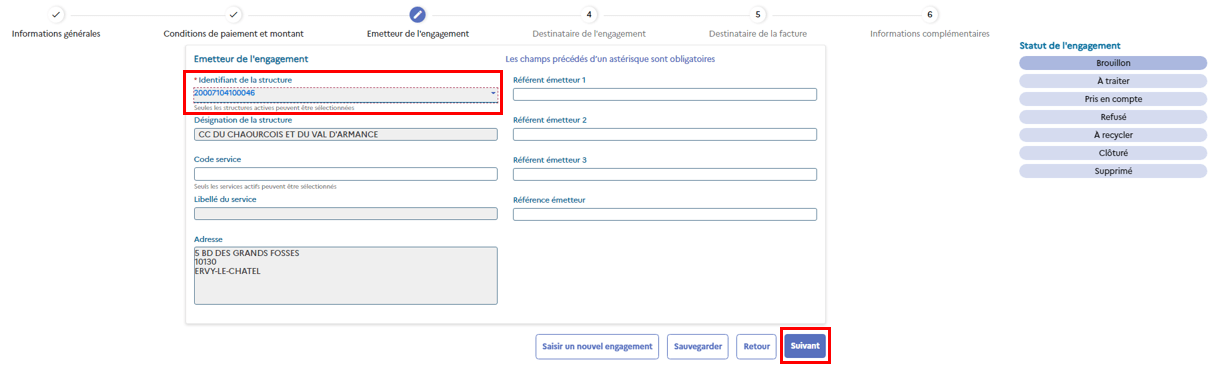The width and height of the screenshot is (1210, 373).
Task: Focus the Code service input
Action: (345, 174)
